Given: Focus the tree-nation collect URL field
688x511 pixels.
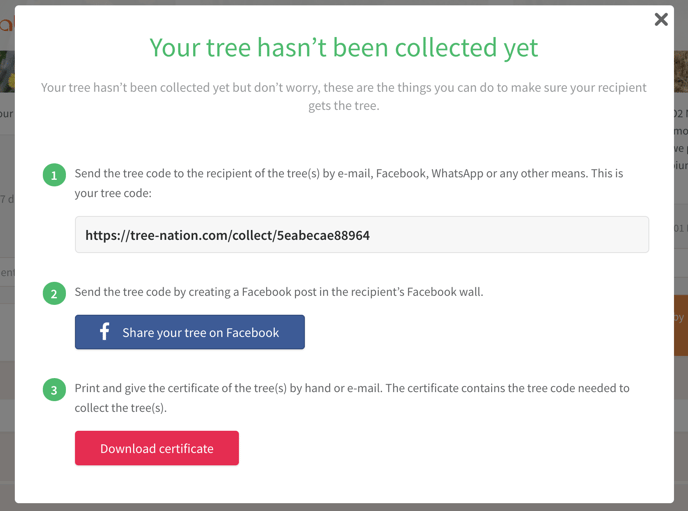Looking at the screenshot, I should [x=362, y=234].
